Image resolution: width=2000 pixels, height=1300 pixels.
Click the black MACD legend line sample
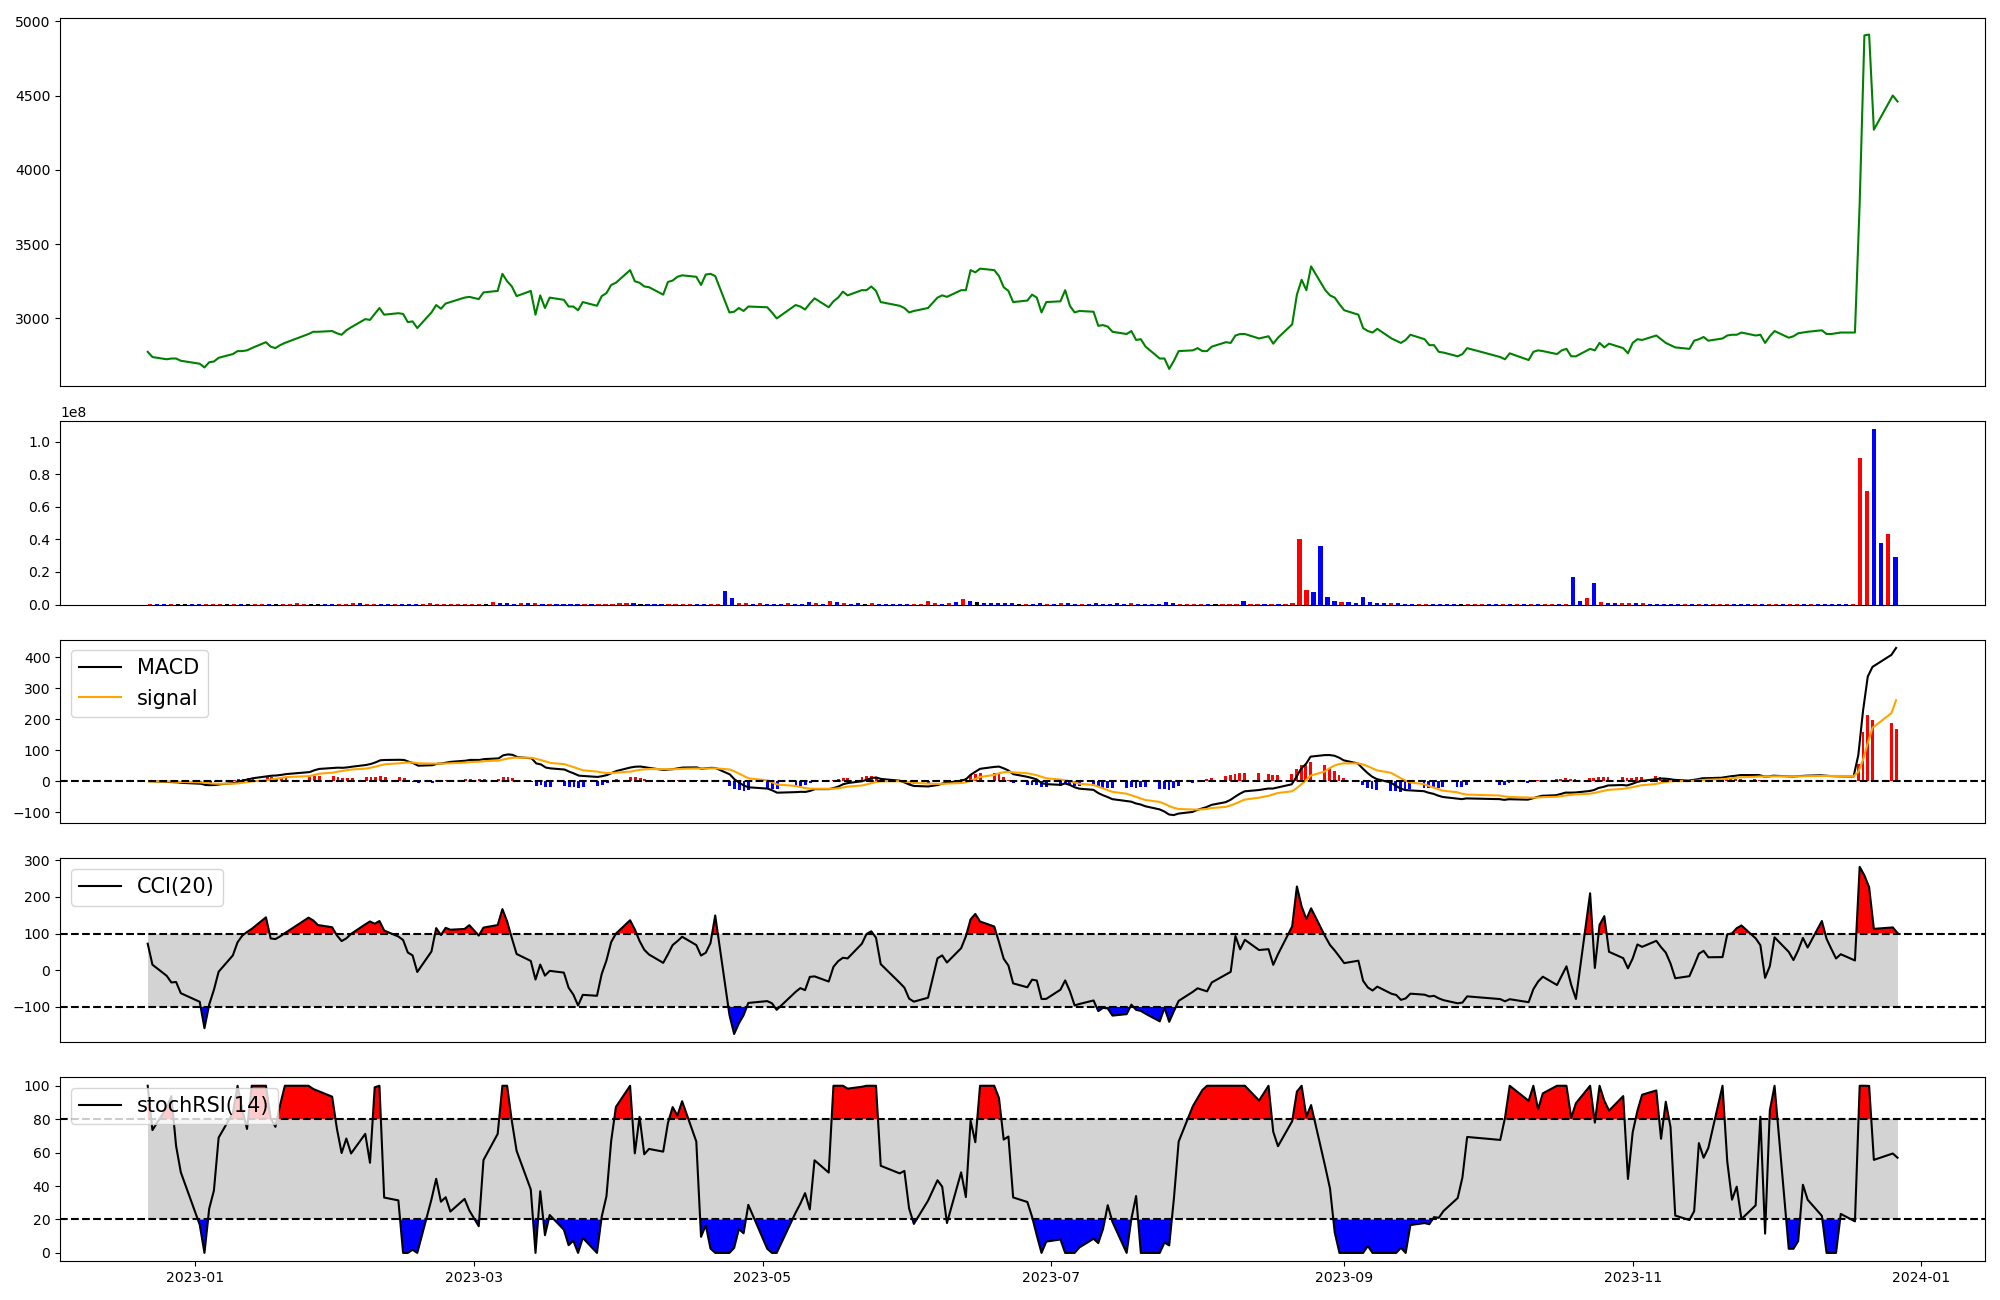pos(100,667)
